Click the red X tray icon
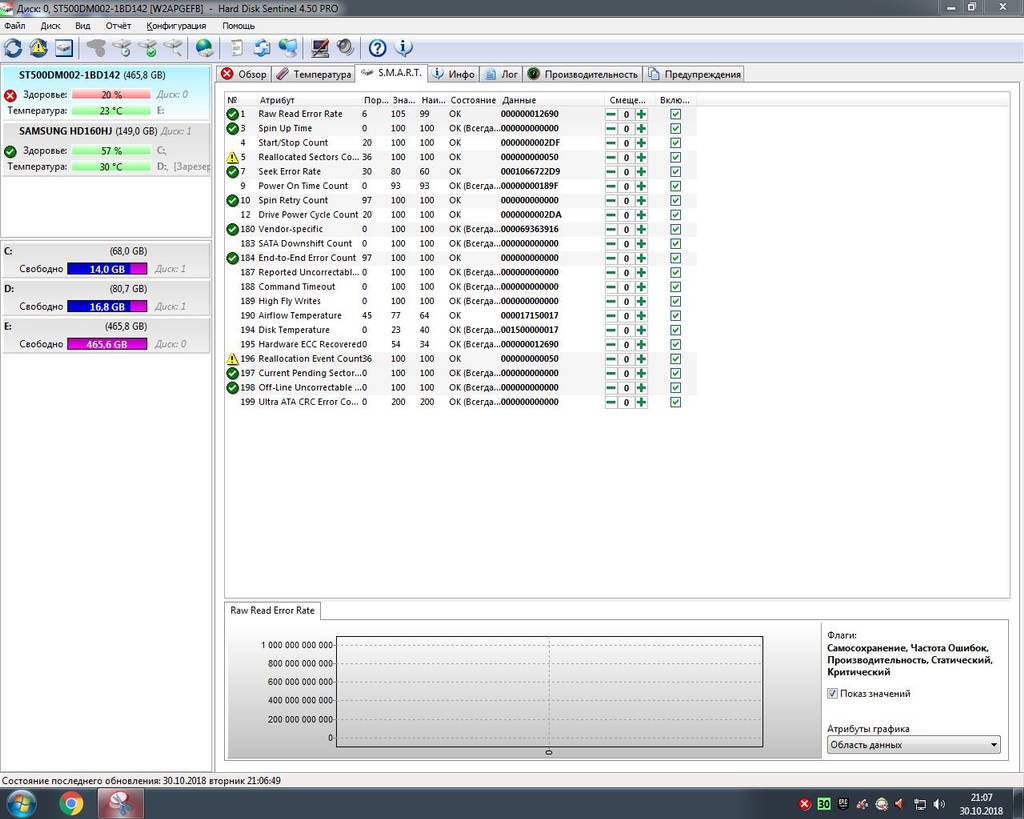Viewport: 1024px width, 819px height. (x=805, y=803)
